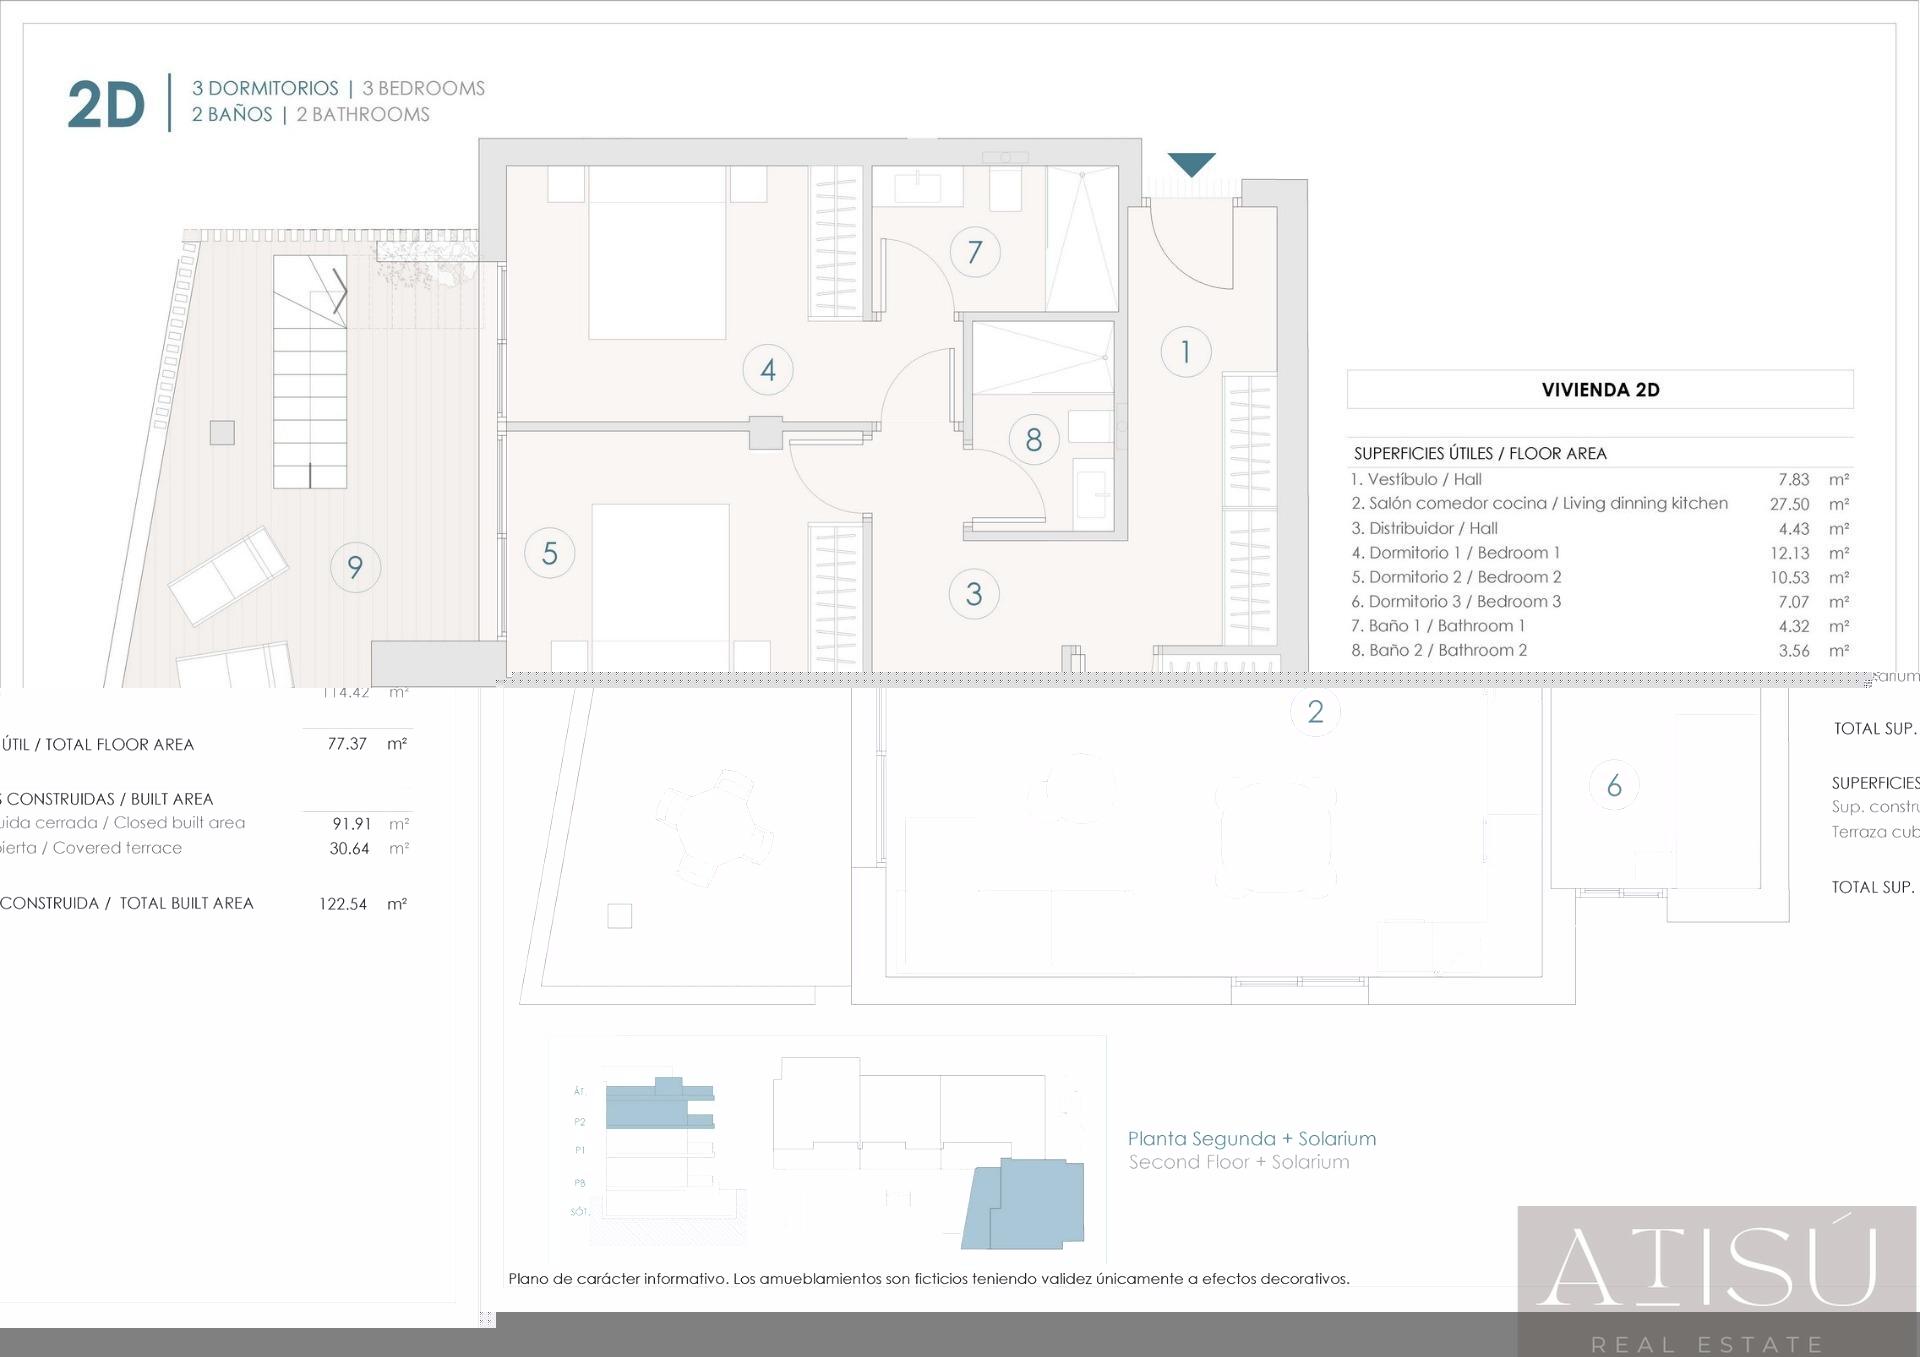This screenshot has width=1920, height=1357.
Task: Click the 3.56 area value
Action: pyautogui.click(x=1794, y=651)
